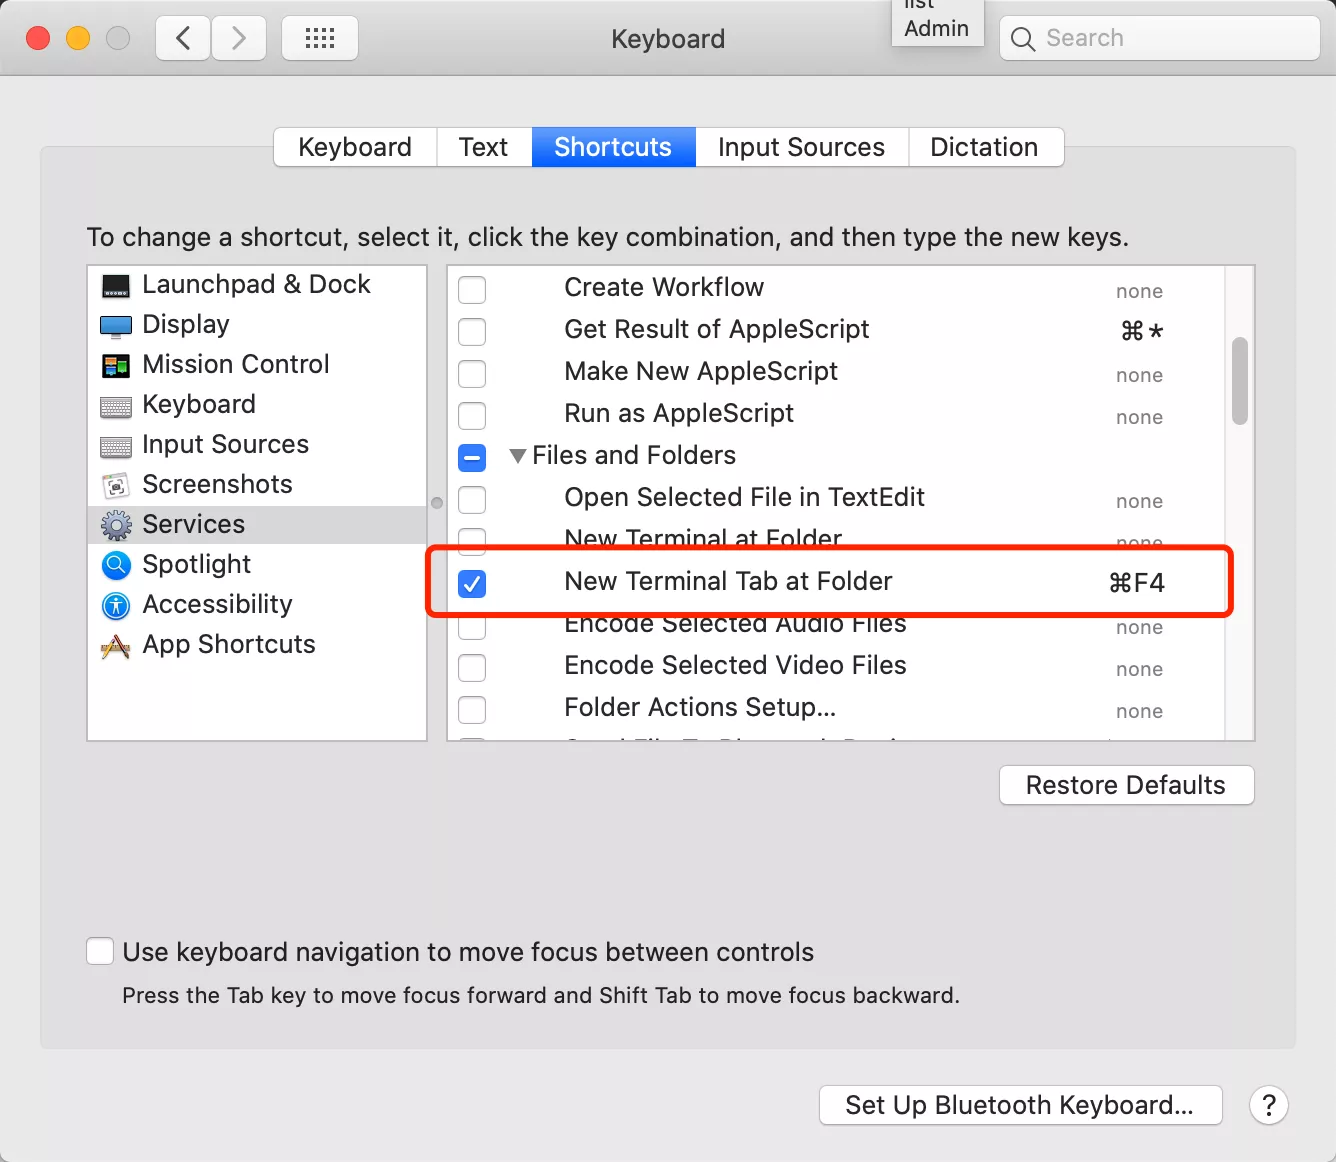Click 'none' shortcut for Folder Actions Setup
Screen dimensions: 1336x1162
pyautogui.click(x=1139, y=711)
